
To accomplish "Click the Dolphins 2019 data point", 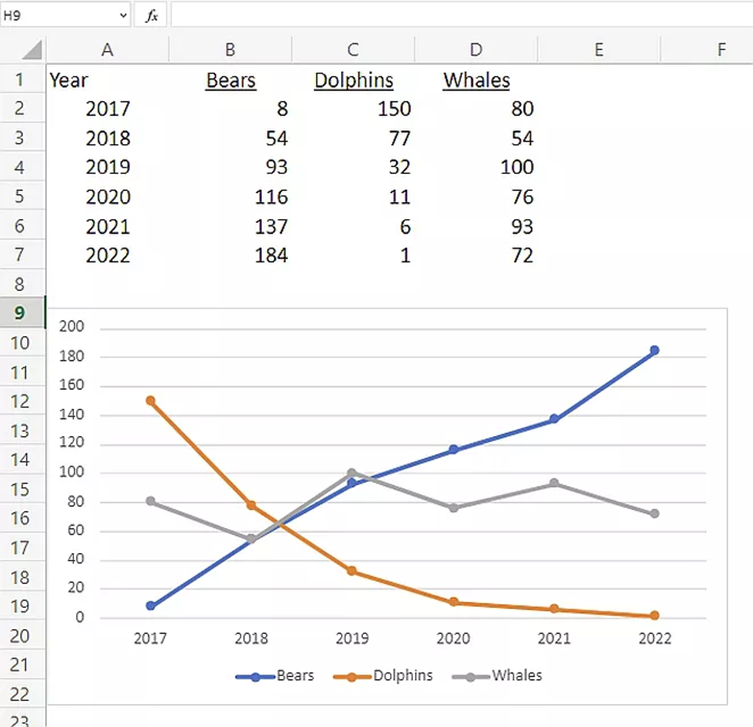I will (x=352, y=571).
